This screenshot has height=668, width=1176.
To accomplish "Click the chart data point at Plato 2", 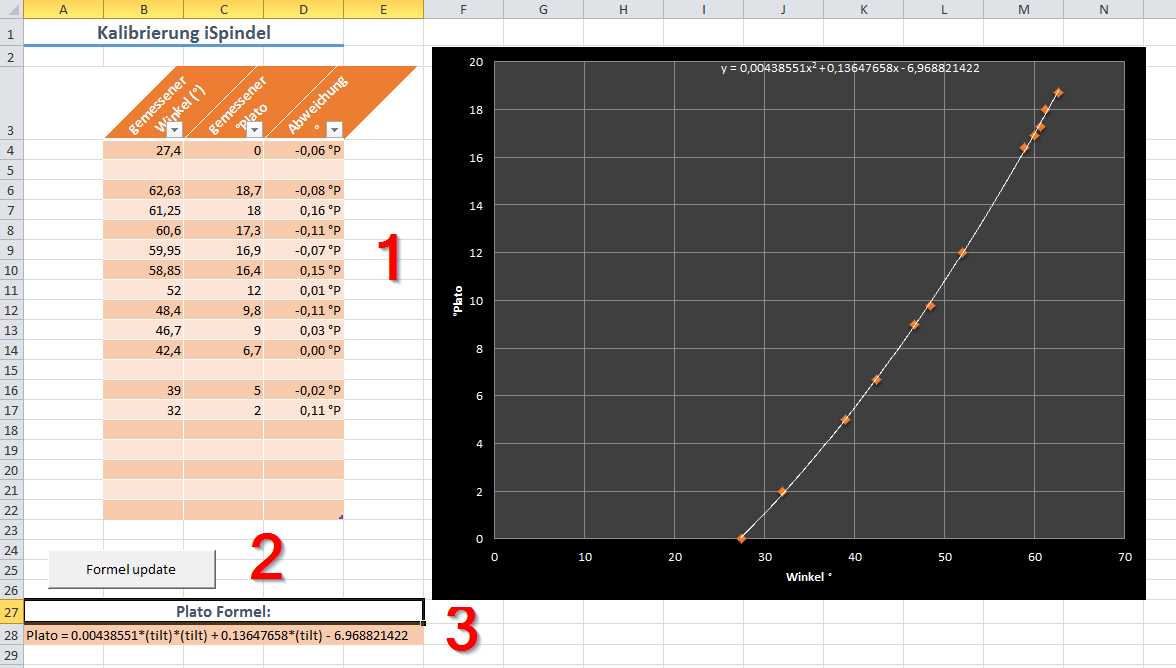I will (782, 492).
